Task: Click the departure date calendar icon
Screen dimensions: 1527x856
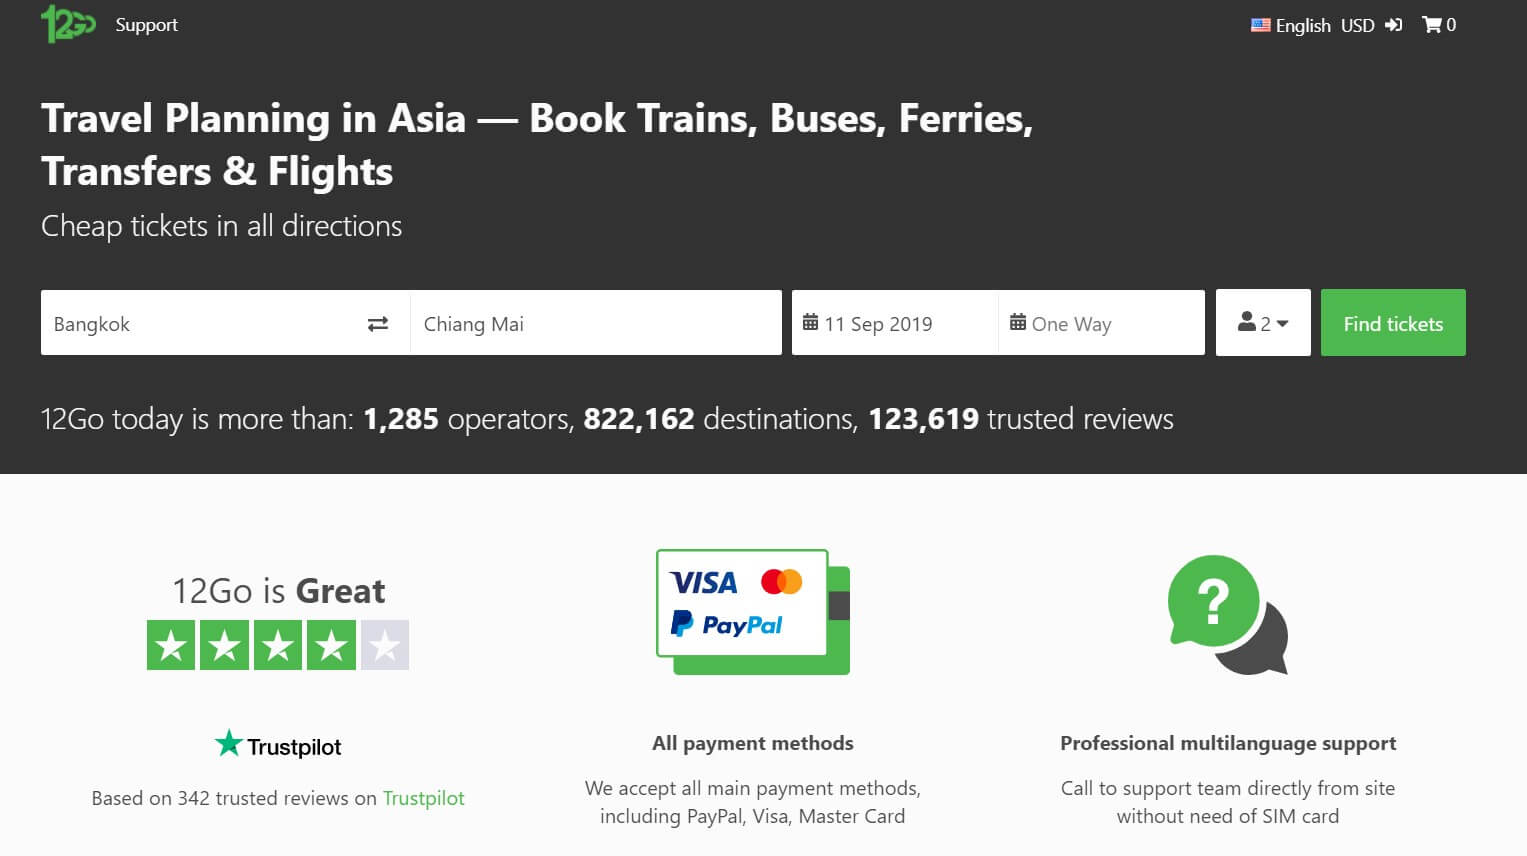Action: pos(810,323)
